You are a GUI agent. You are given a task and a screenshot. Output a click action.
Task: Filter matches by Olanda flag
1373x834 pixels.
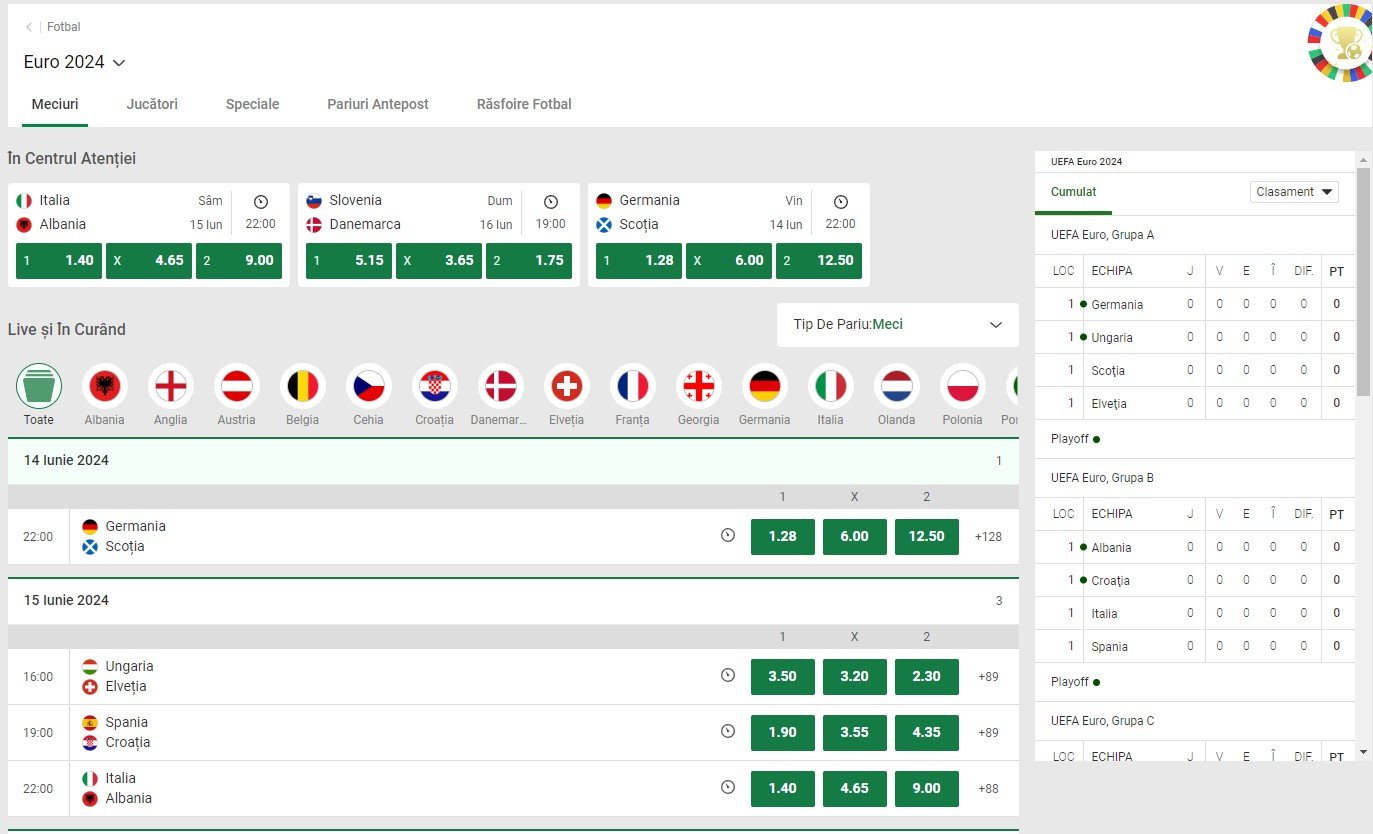pos(897,386)
